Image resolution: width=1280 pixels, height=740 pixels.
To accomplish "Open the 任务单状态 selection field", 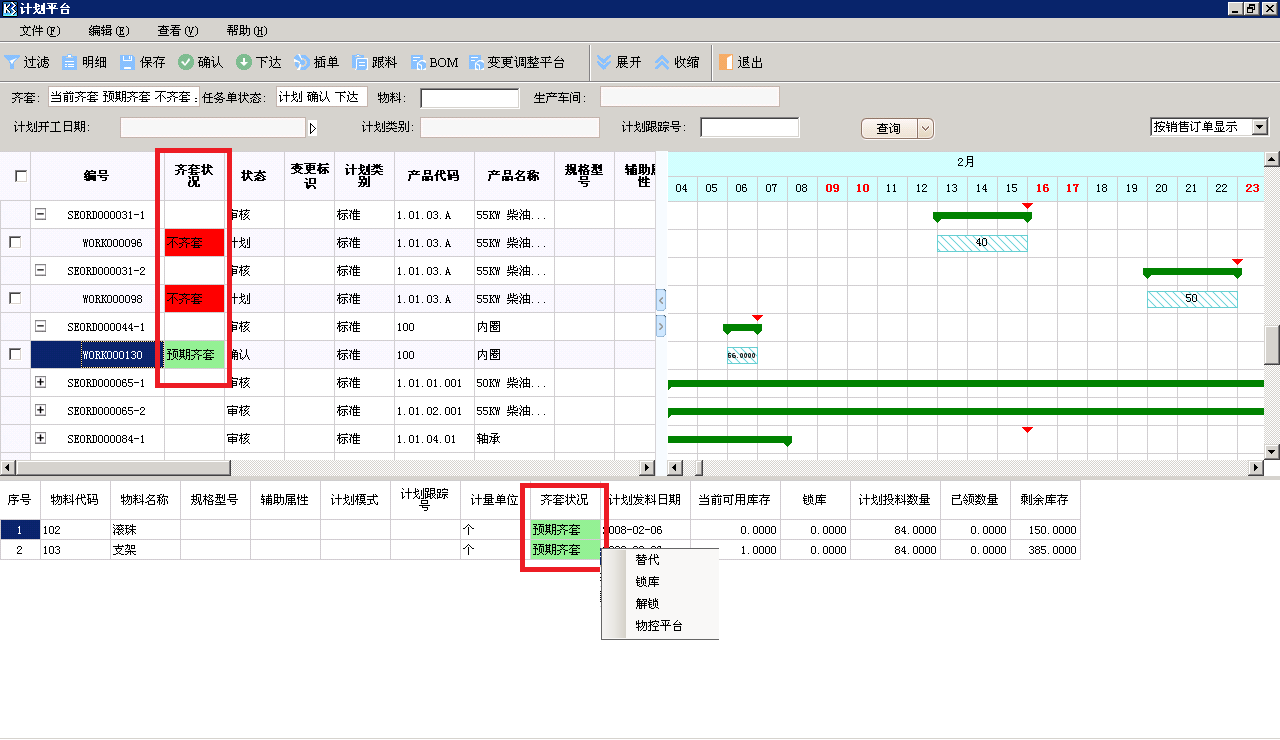I will pyautogui.click(x=322, y=97).
